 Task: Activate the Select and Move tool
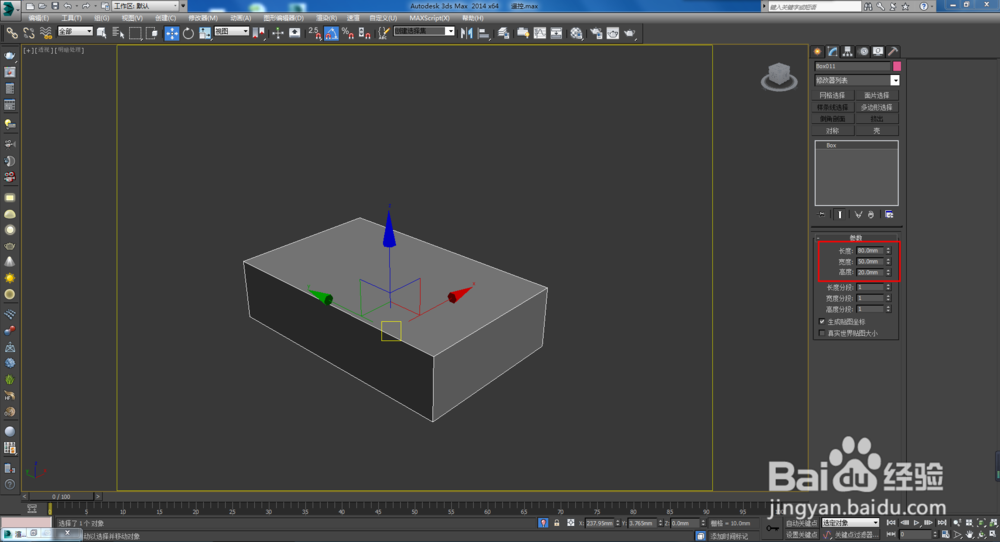(x=172, y=33)
